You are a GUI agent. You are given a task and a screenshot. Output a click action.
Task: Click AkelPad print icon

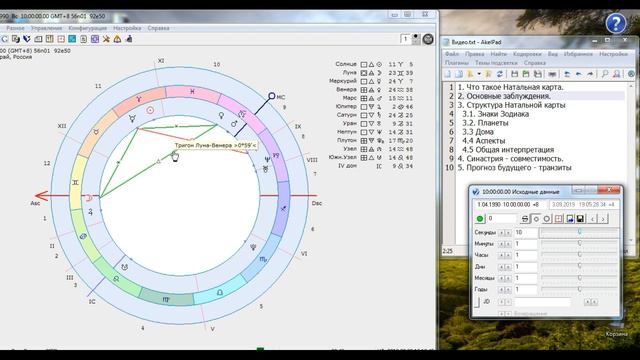click(552, 74)
